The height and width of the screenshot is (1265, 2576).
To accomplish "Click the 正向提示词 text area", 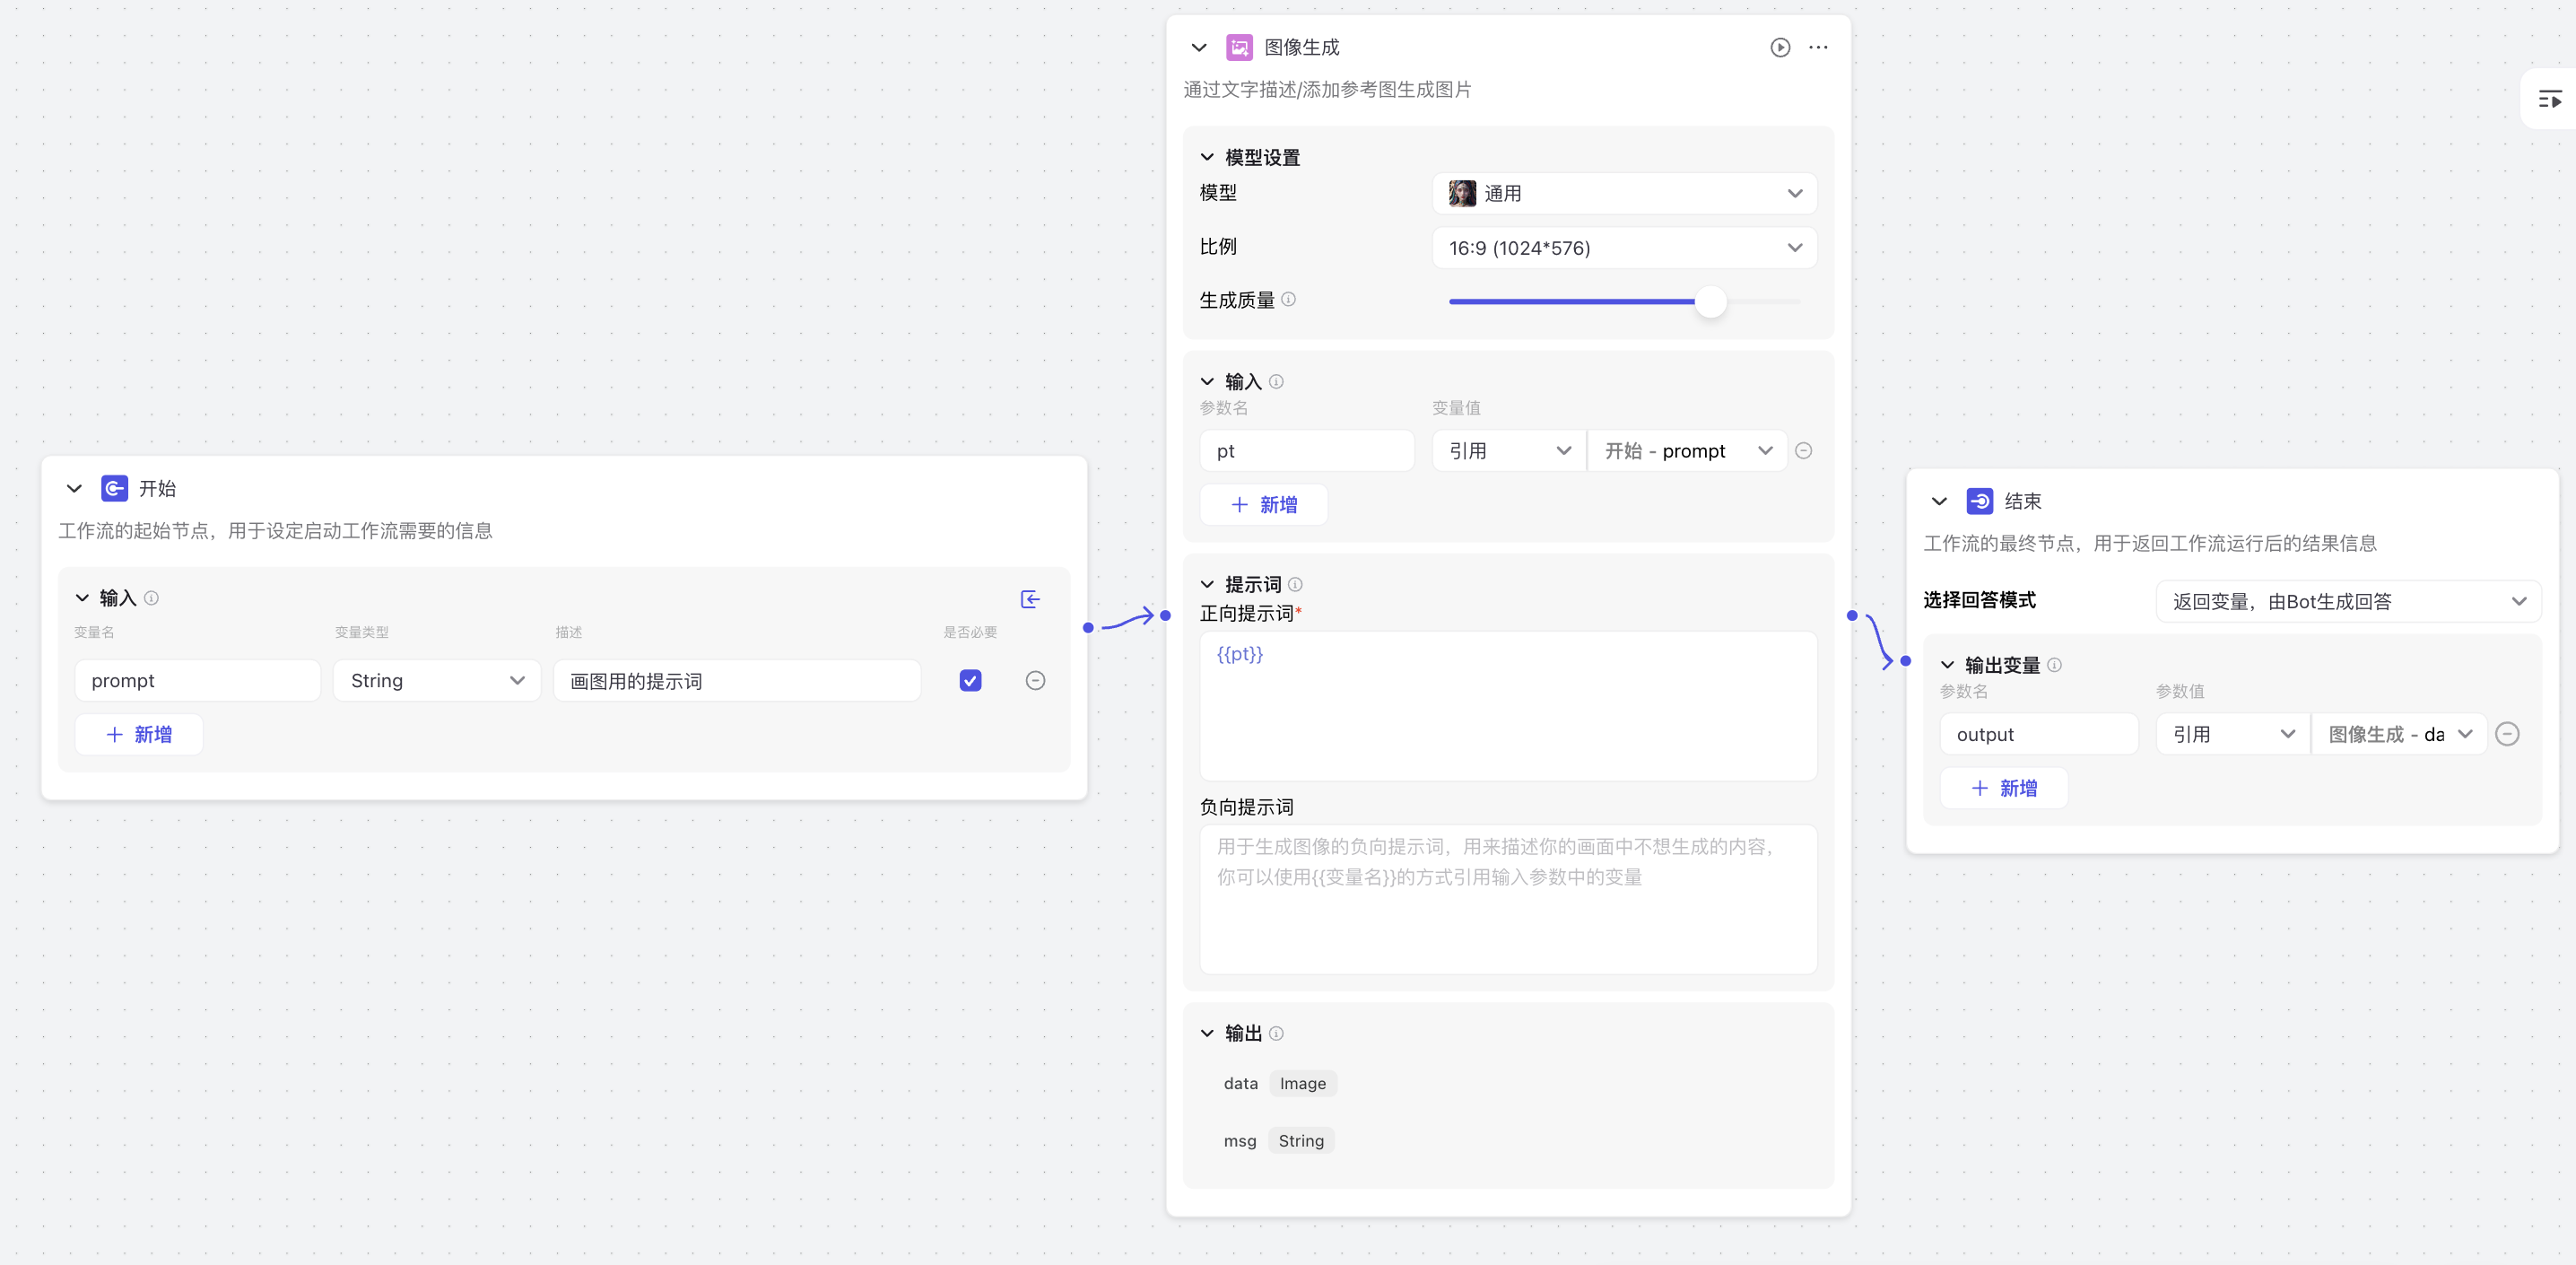I will point(1508,705).
